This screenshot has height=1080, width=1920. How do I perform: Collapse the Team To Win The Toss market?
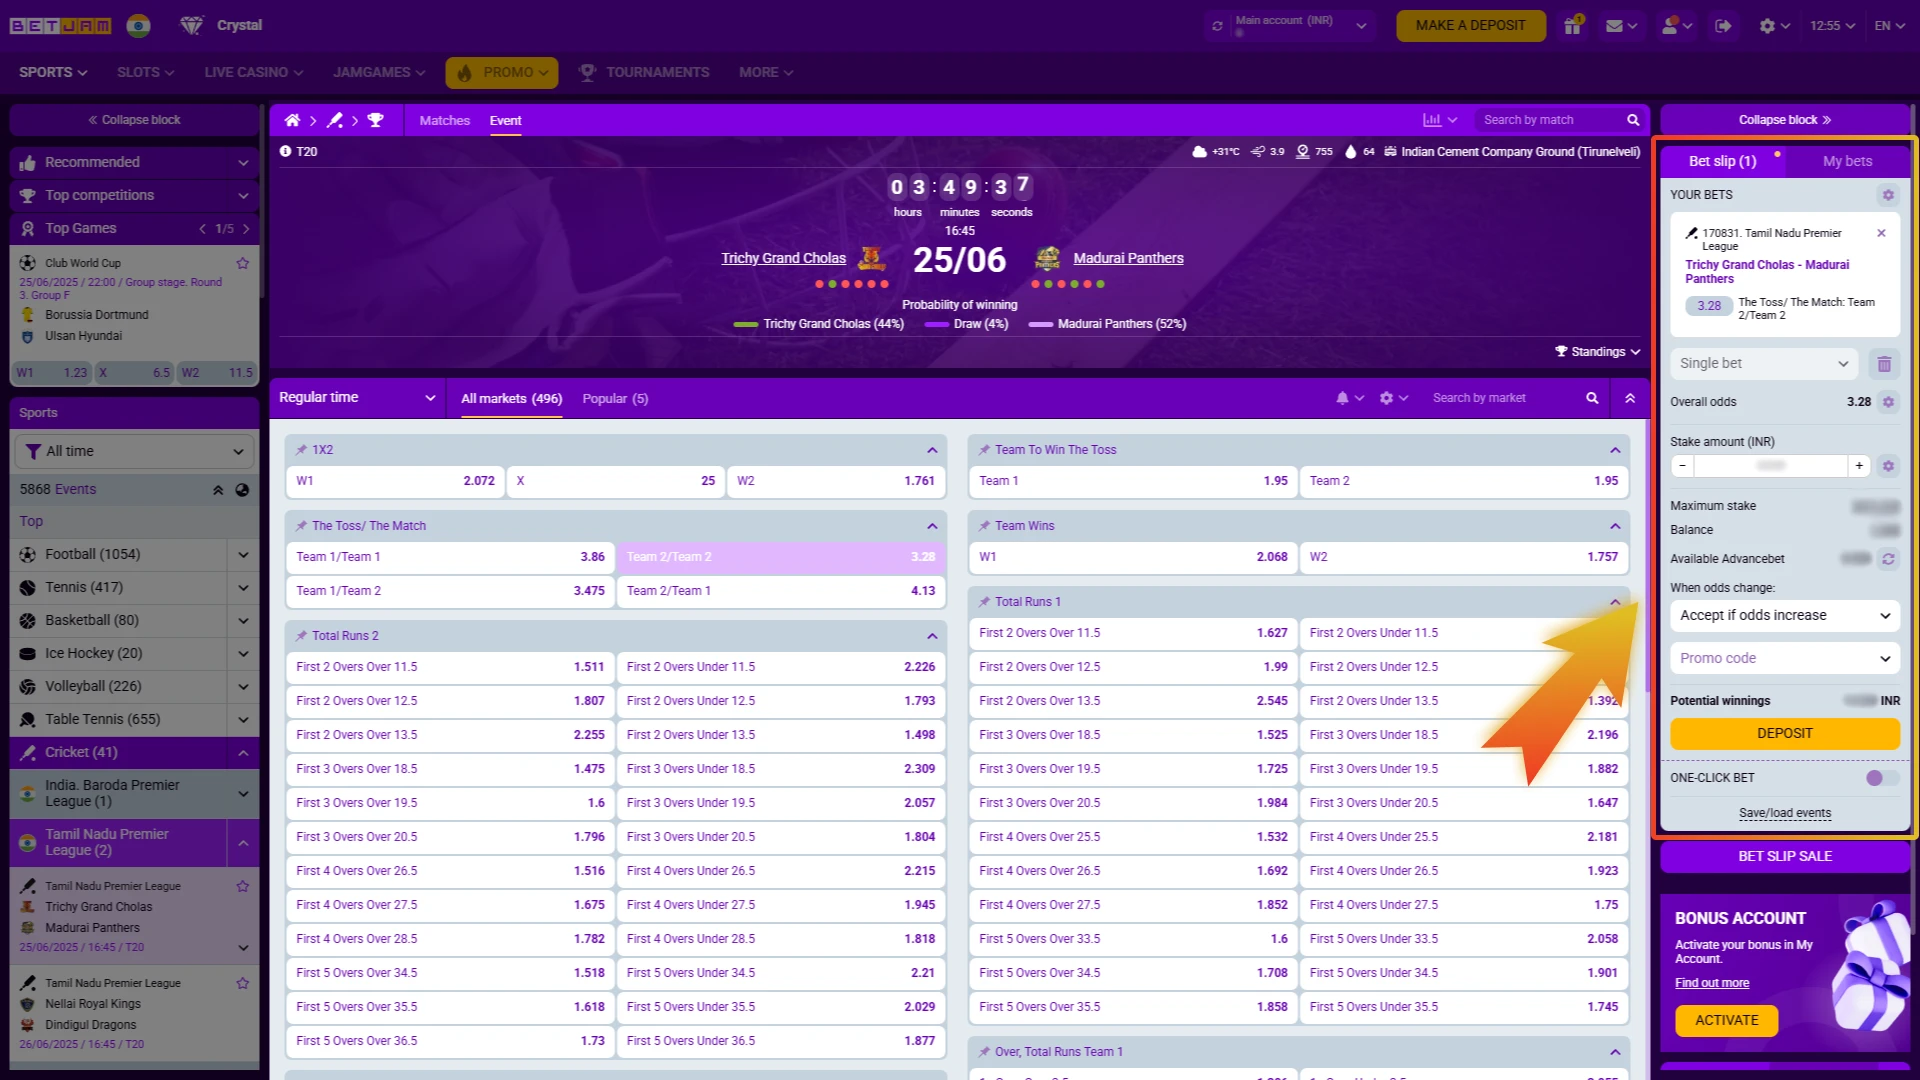point(1614,449)
